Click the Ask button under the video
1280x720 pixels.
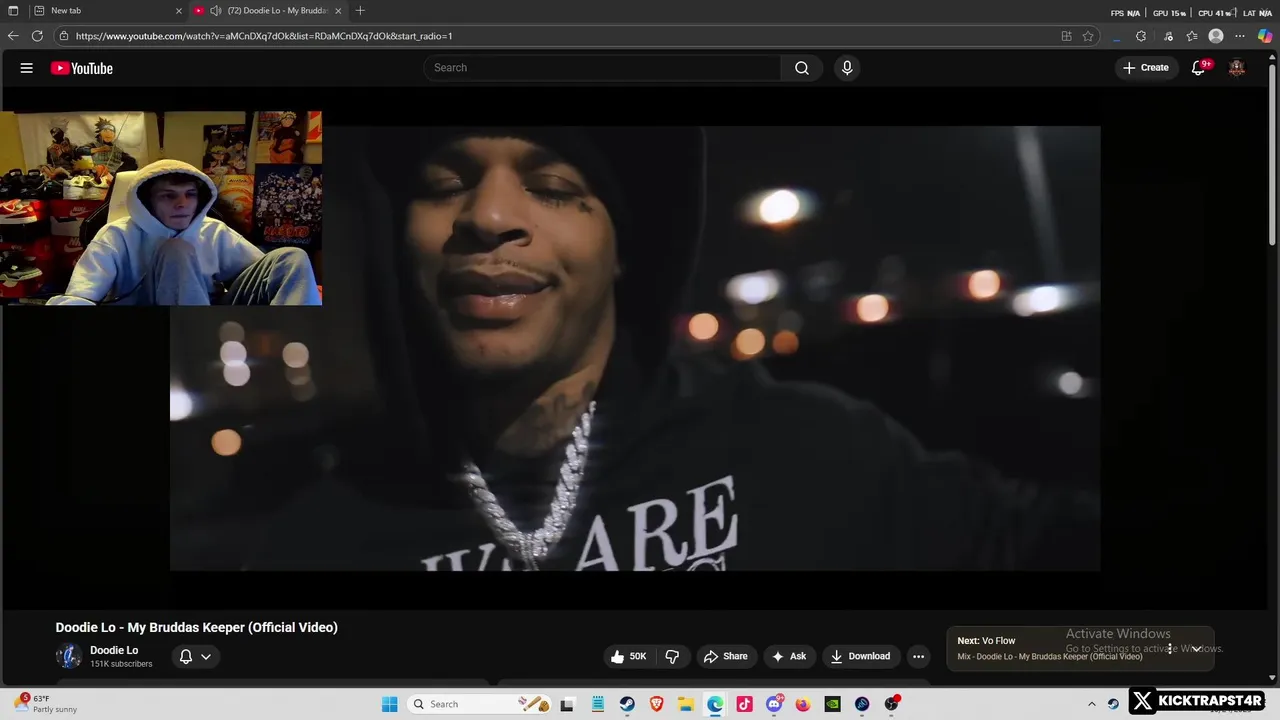(x=789, y=656)
